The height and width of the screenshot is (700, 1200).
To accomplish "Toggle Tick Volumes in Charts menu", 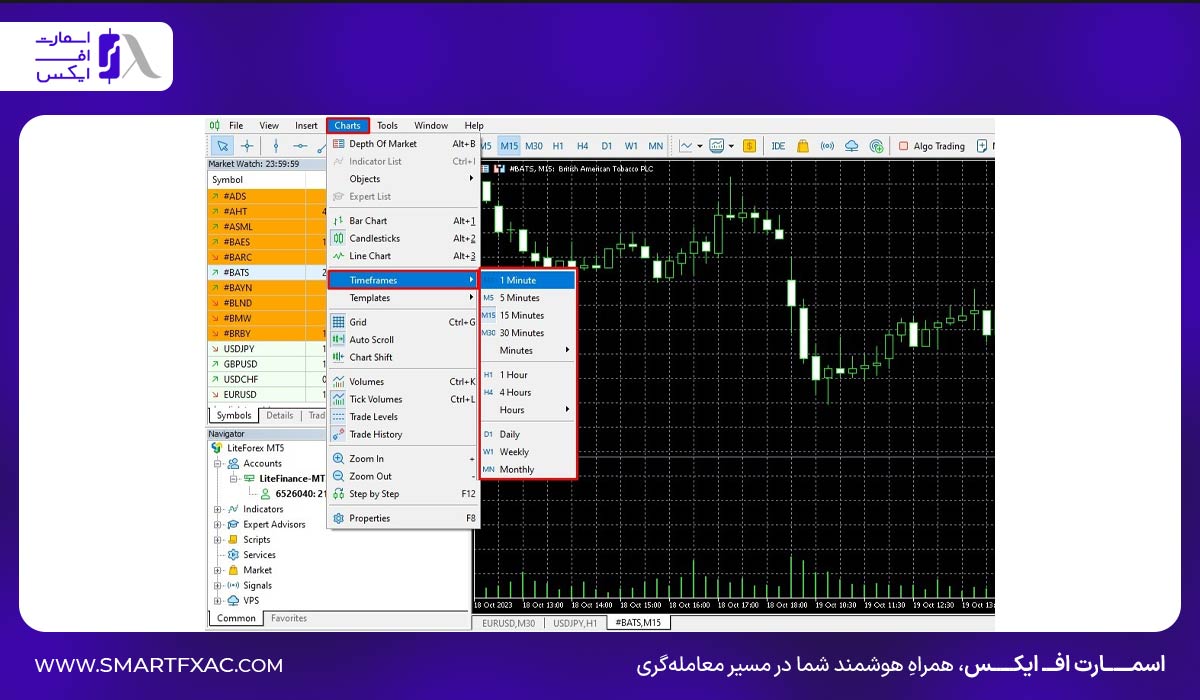I will click(x=403, y=399).
